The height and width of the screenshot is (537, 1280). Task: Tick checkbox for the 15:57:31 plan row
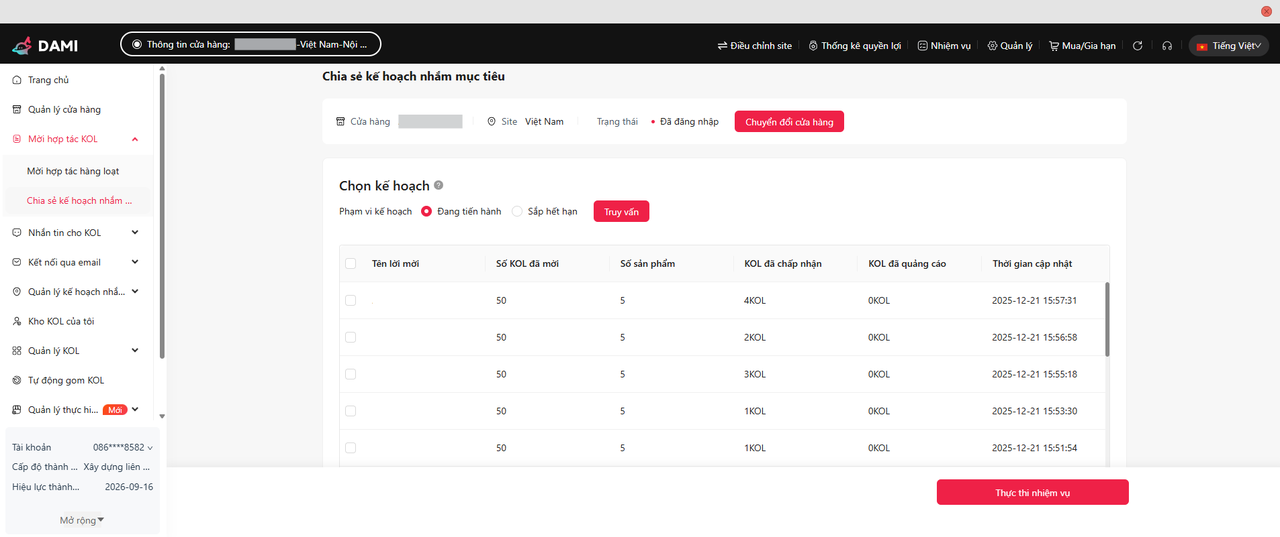pyautogui.click(x=350, y=301)
